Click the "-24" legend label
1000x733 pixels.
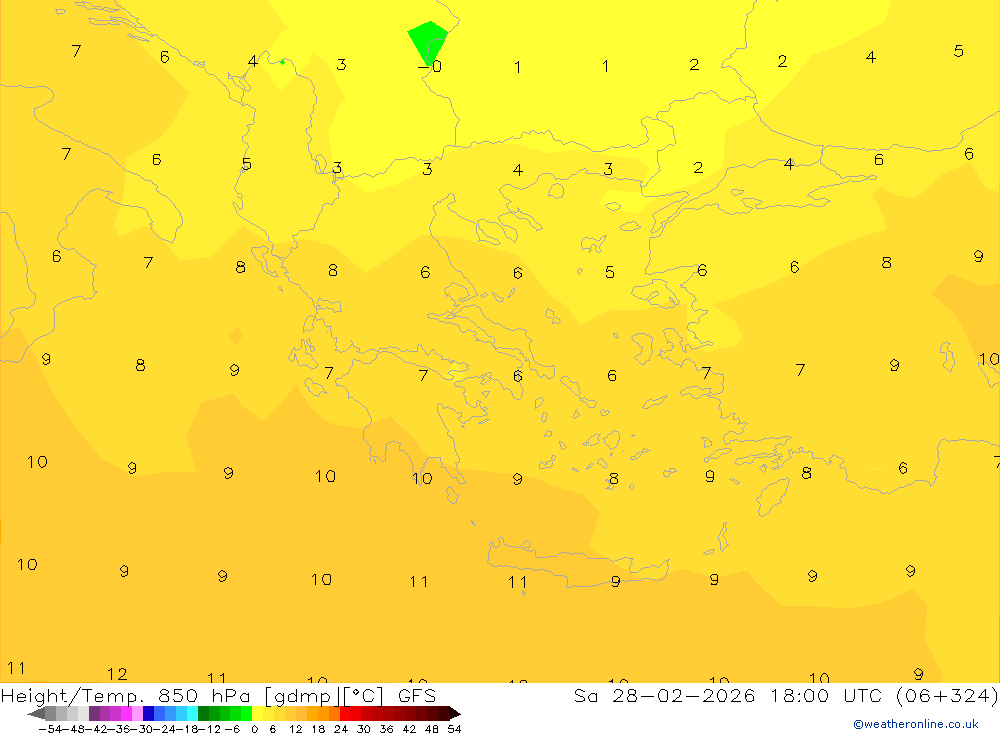[x=164, y=729]
